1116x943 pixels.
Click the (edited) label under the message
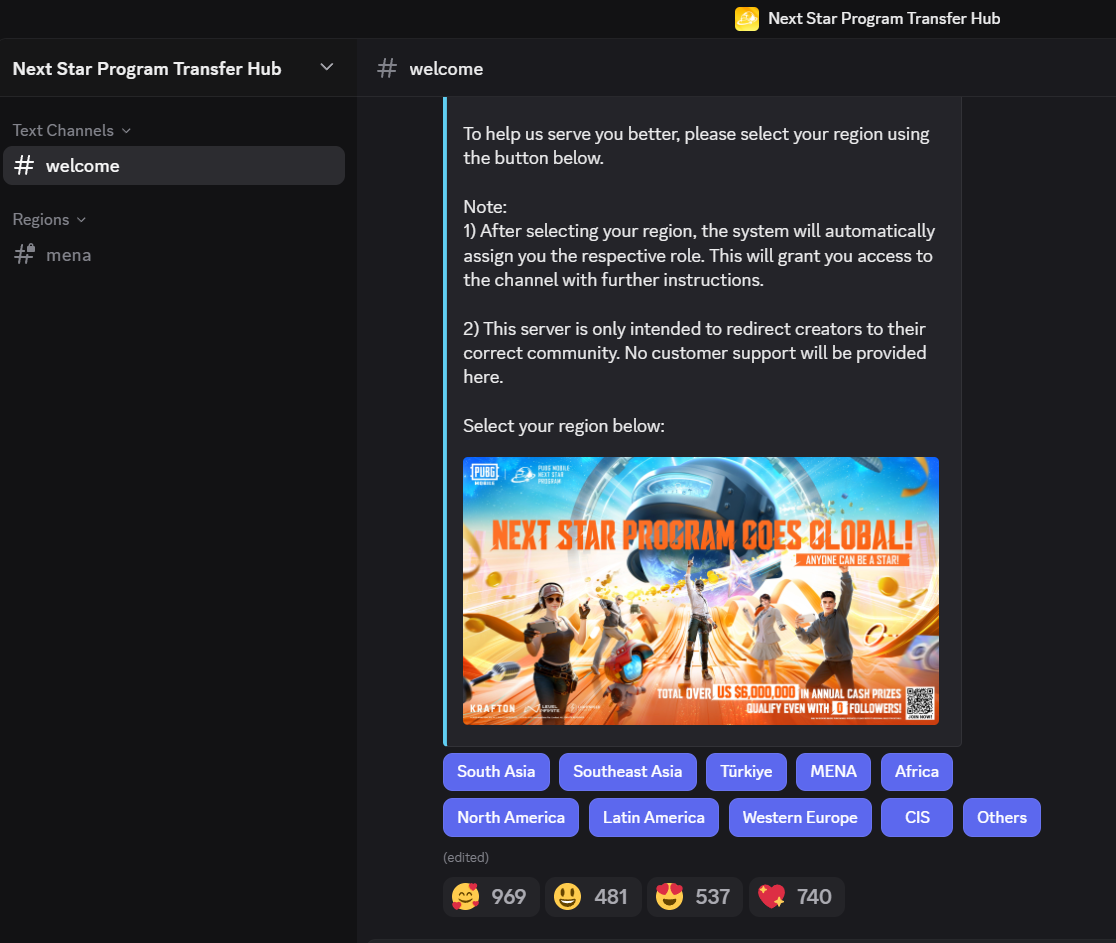click(x=466, y=858)
